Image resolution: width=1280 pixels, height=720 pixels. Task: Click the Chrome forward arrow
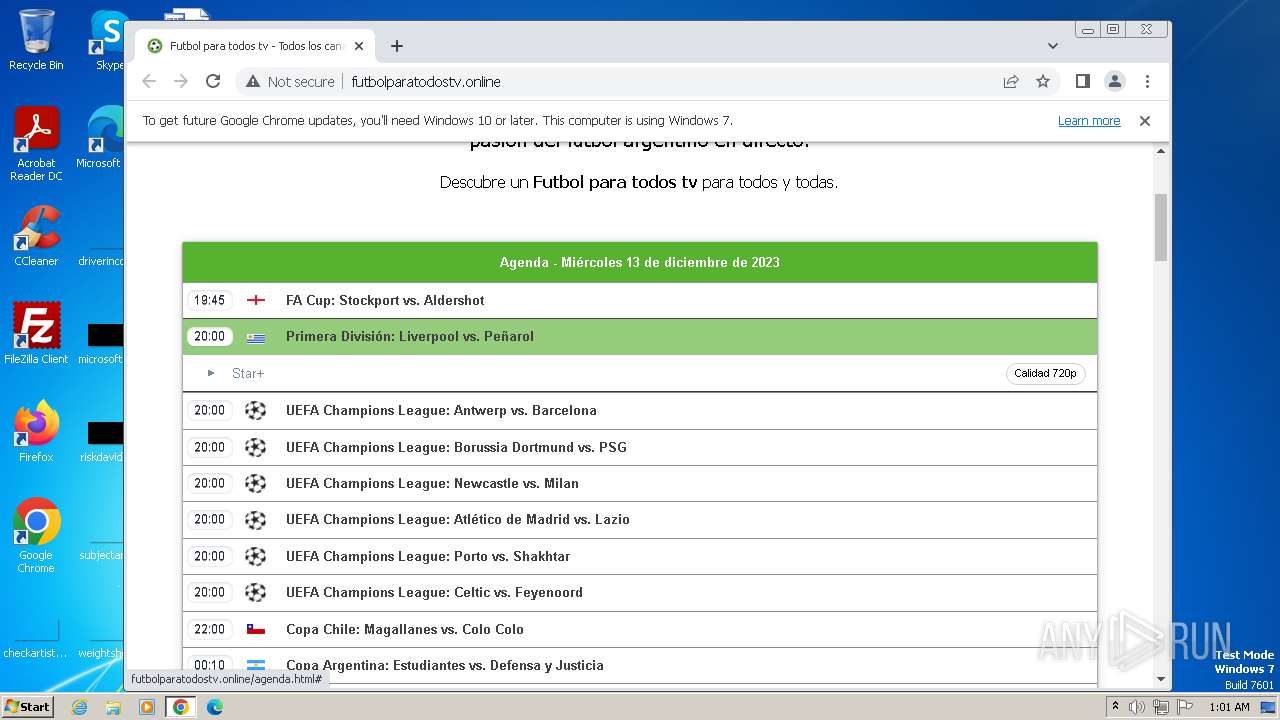click(x=181, y=81)
